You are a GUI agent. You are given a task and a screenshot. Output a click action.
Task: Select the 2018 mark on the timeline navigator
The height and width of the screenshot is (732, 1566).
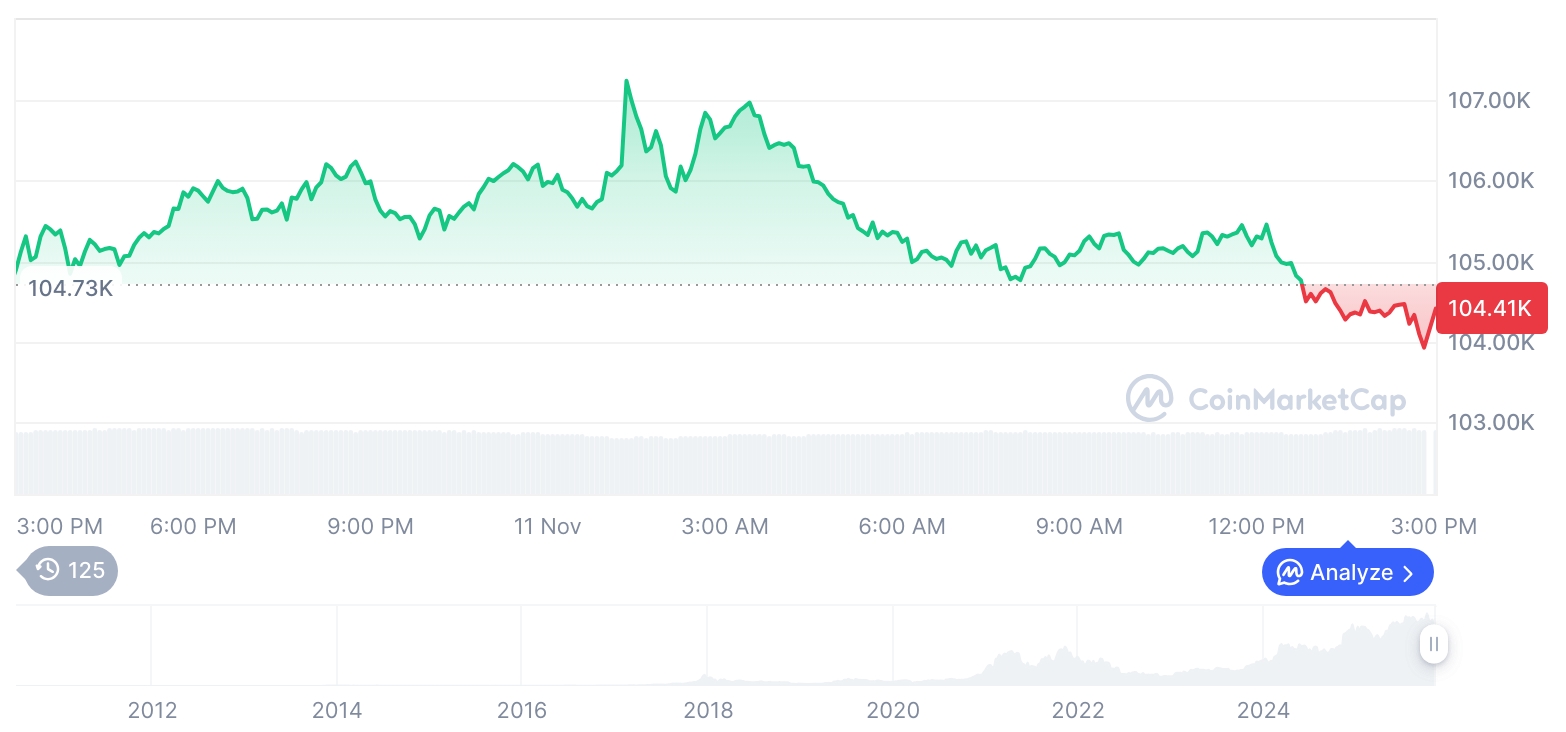pyautogui.click(x=708, y=711)
